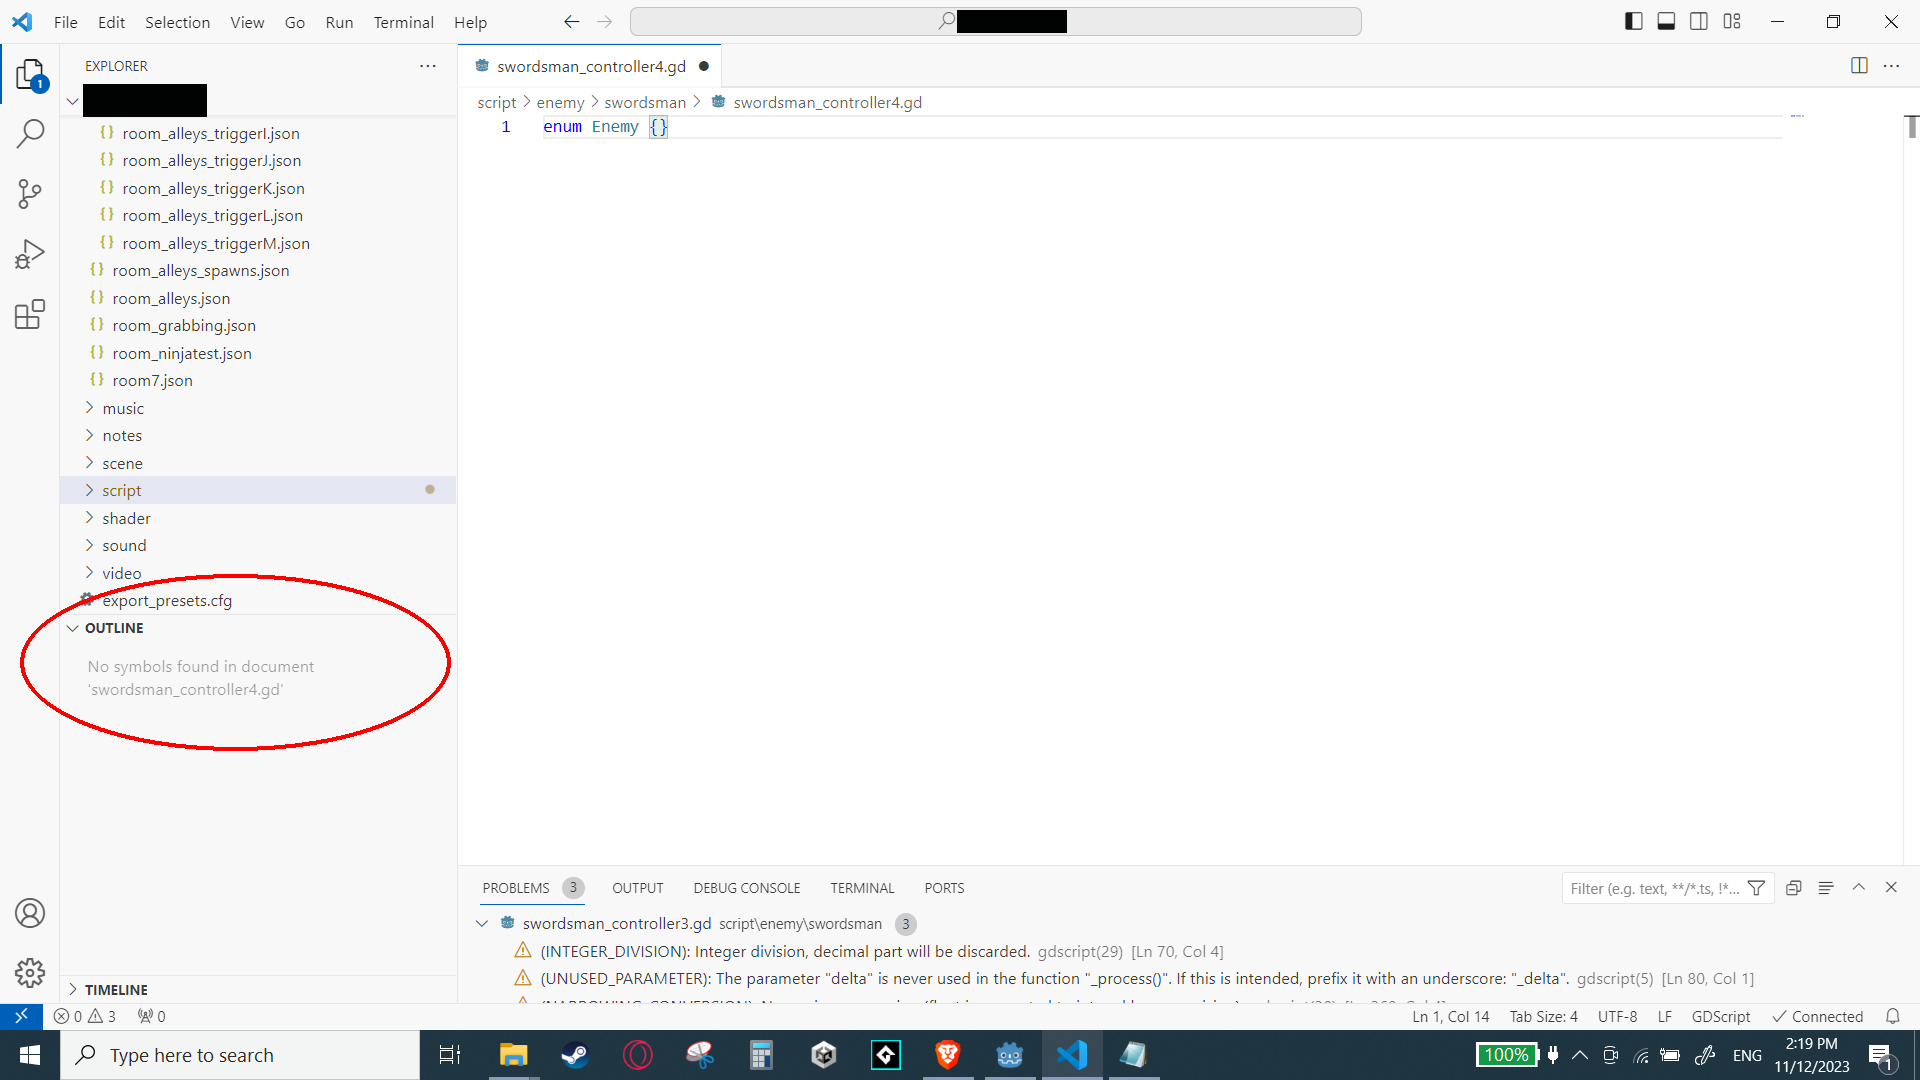Image resolution: width=1920 pixels, height=1080 pixels.
Task: Open the Extensions view
Action: 30,315
